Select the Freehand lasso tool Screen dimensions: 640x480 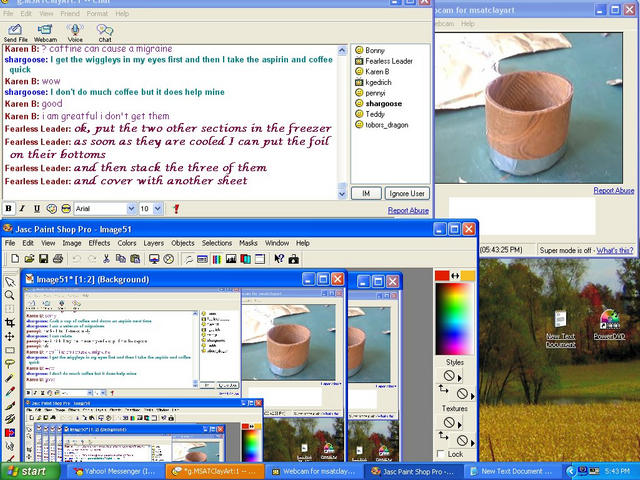click(x=9, y=364)
